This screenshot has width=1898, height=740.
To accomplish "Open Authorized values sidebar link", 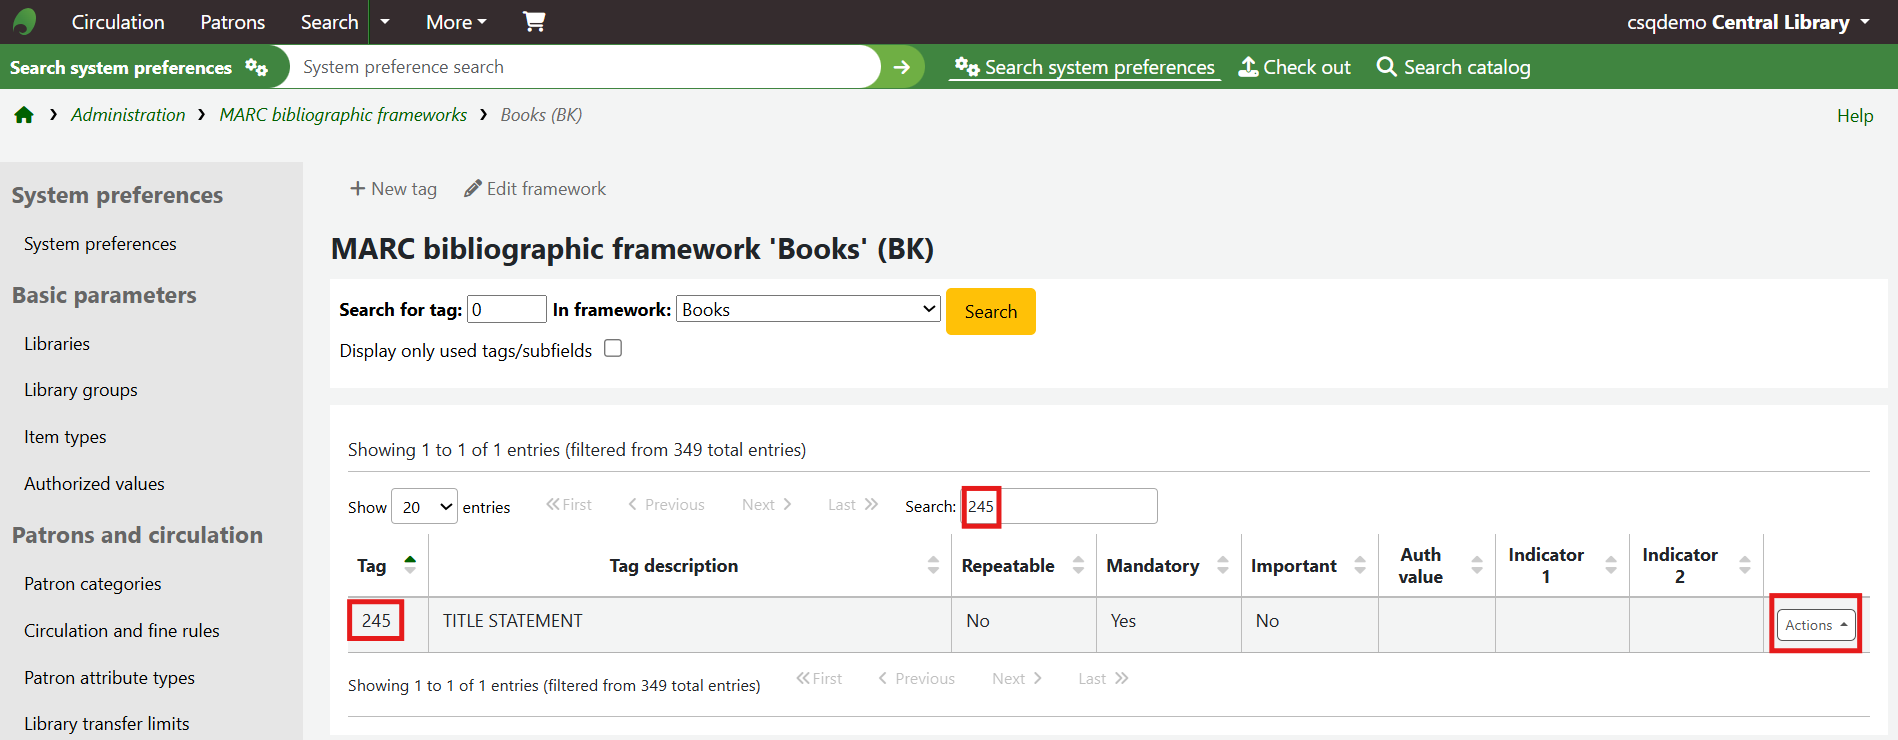I will pos(94,484).
